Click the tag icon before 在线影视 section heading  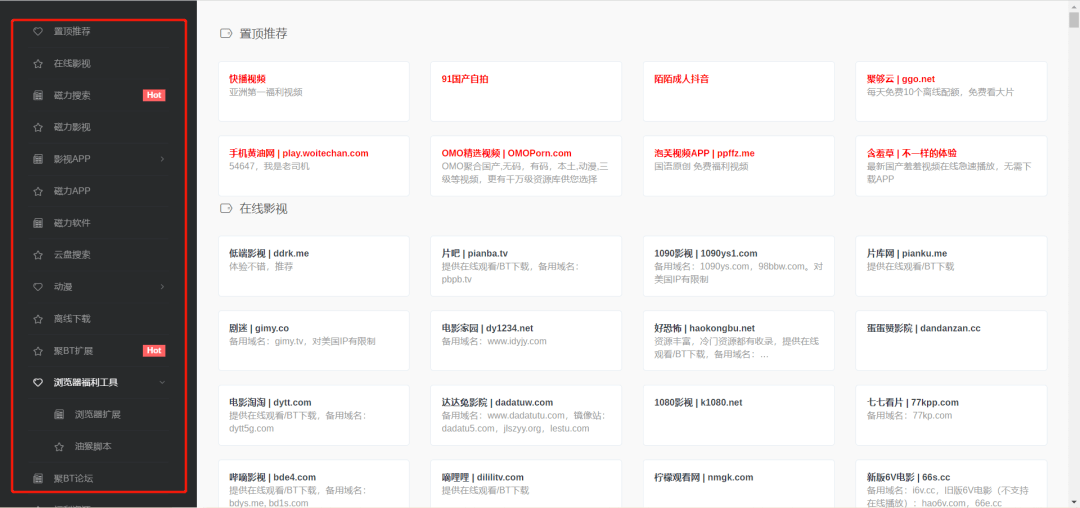(225, 208)
